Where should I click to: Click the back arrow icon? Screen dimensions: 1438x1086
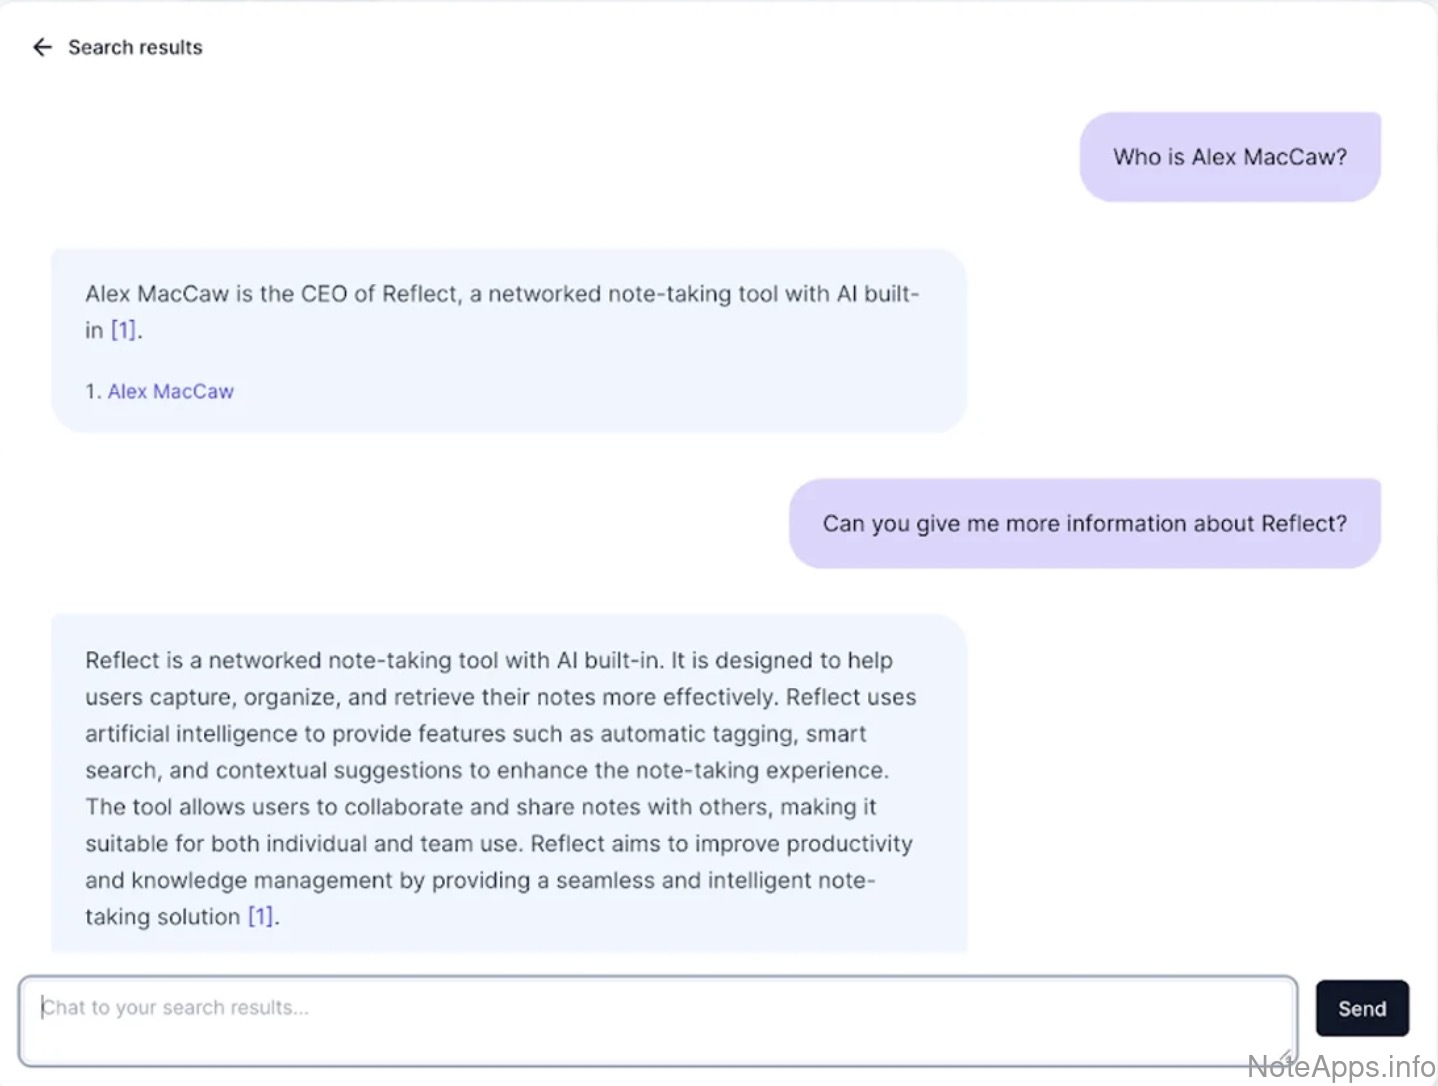point(42,47)
